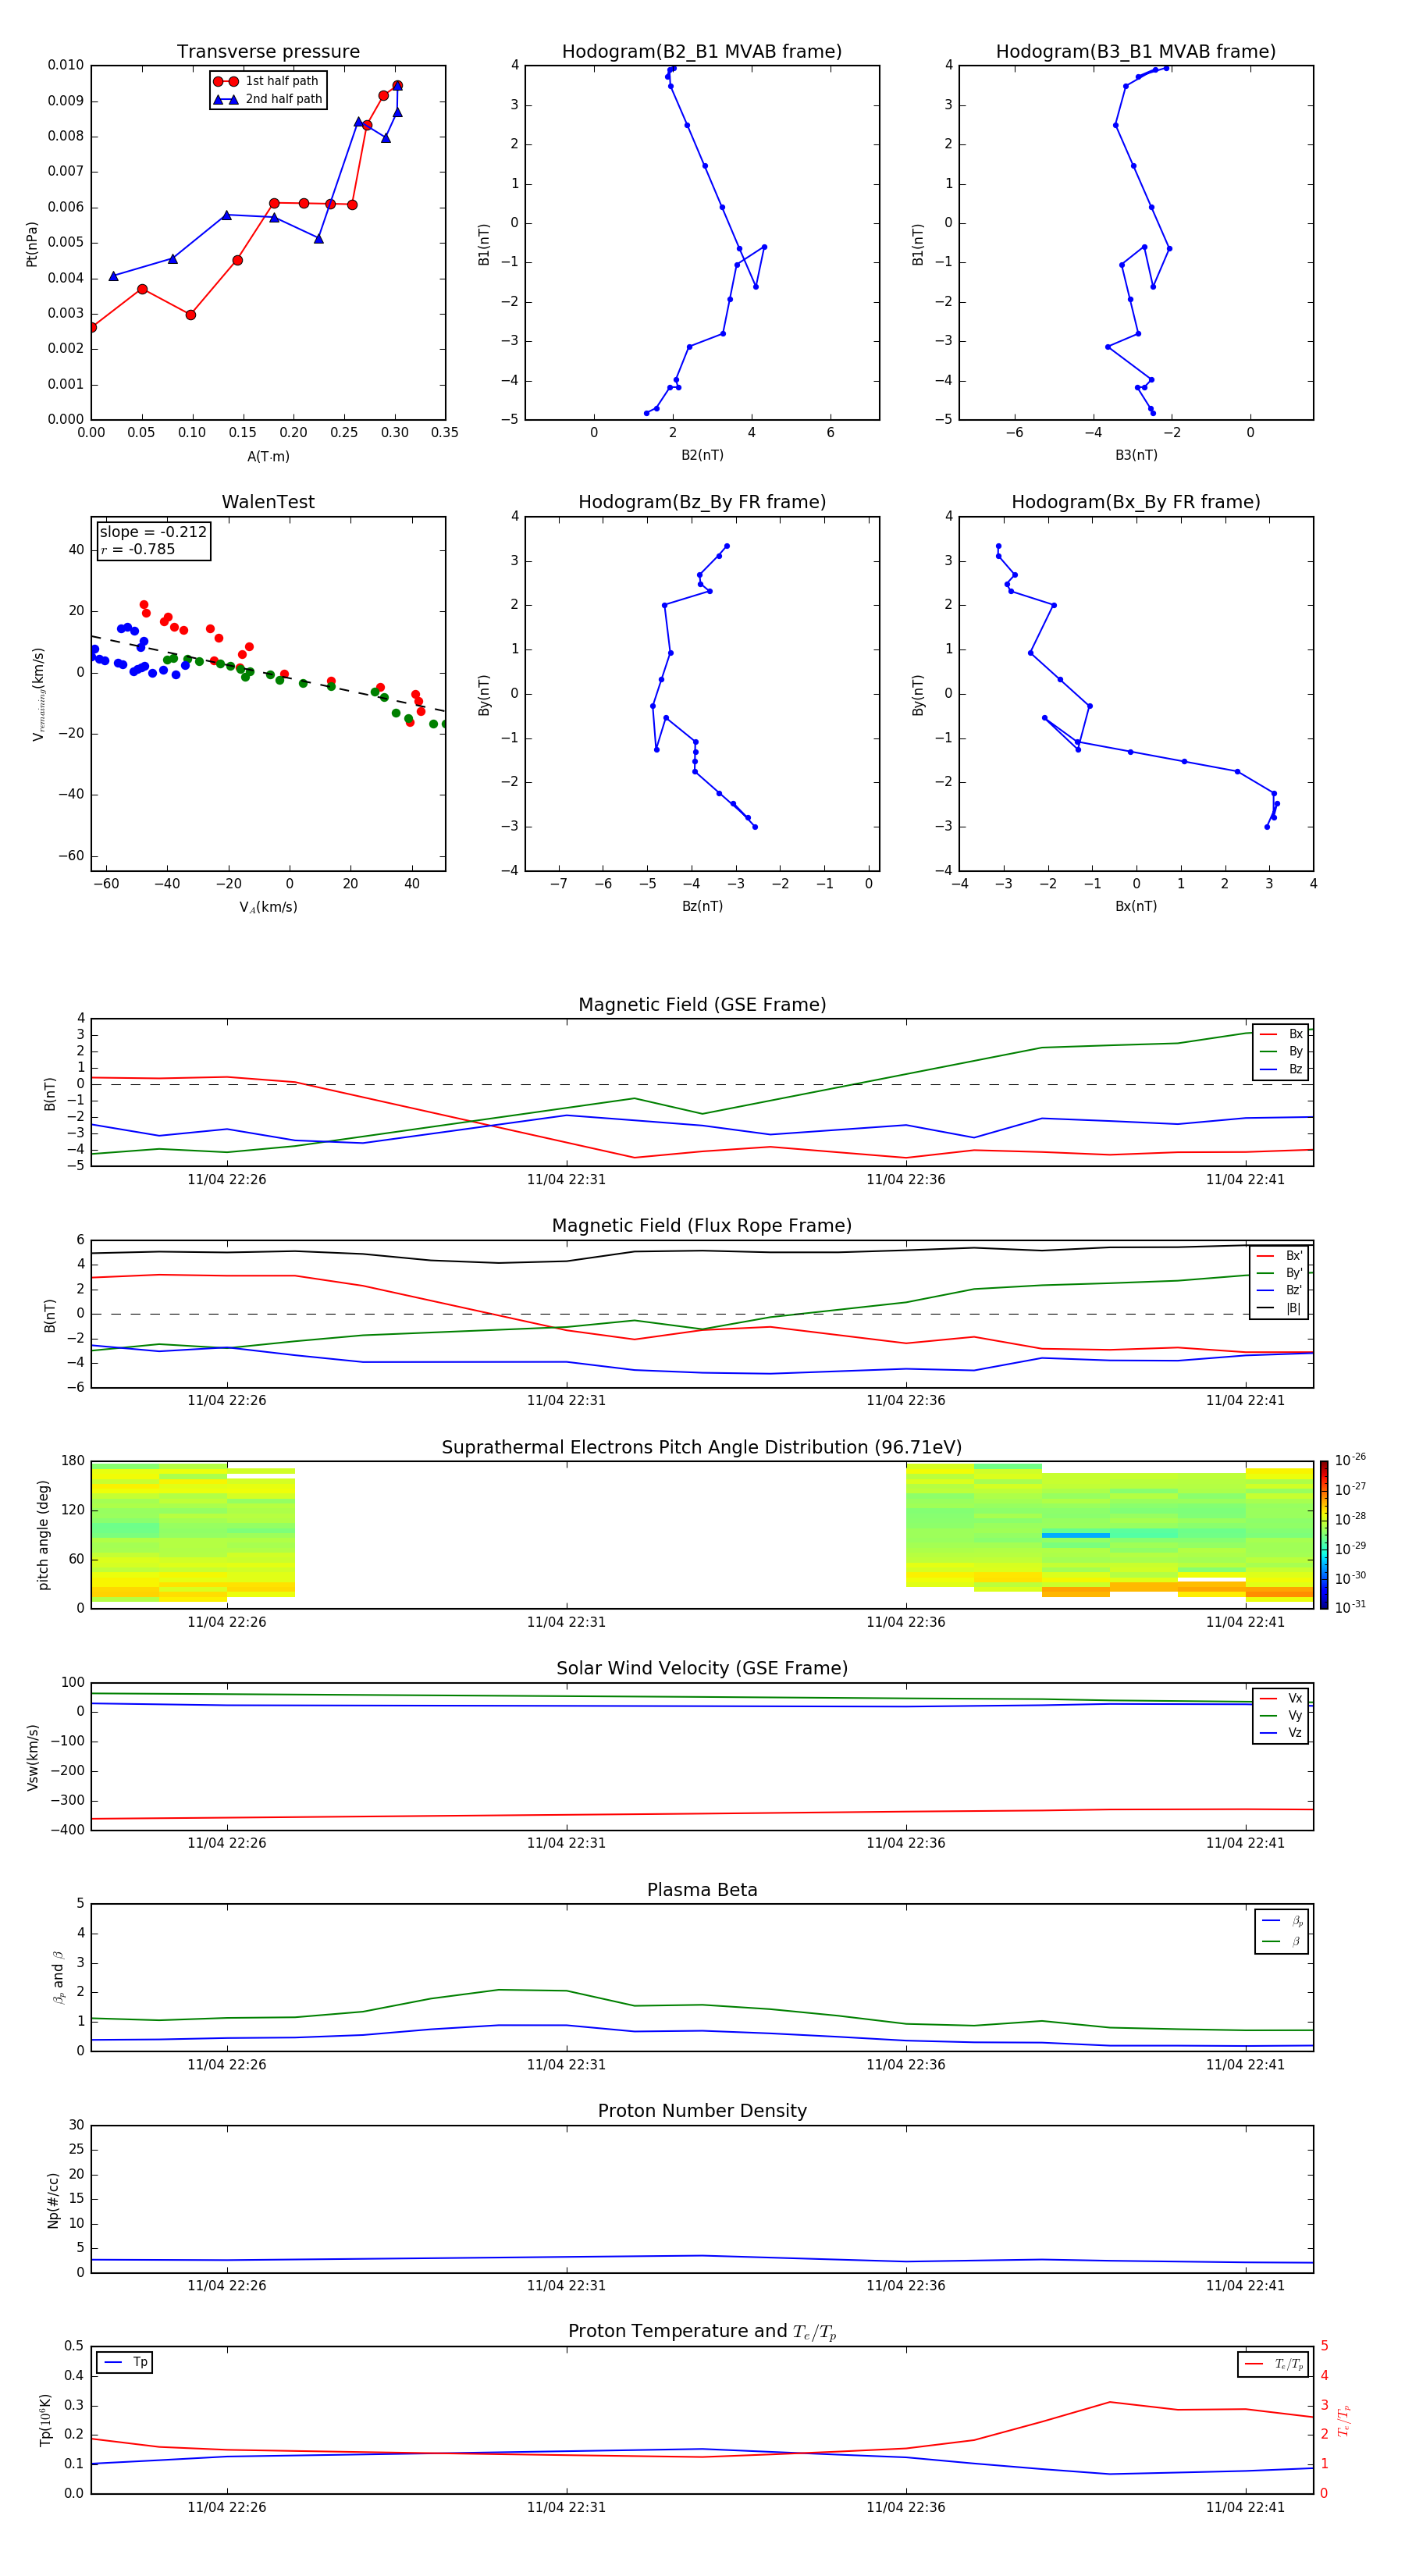This screenshot has height=2576, width=1405.
Task: Click the 'Magnetic Field (Flux Rope Frame)' title
Action: (702, 1225)
